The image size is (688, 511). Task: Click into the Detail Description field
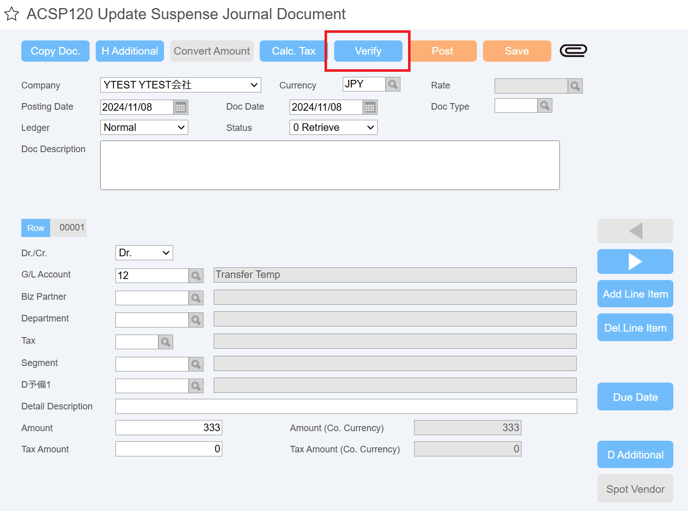click(346, 407)
